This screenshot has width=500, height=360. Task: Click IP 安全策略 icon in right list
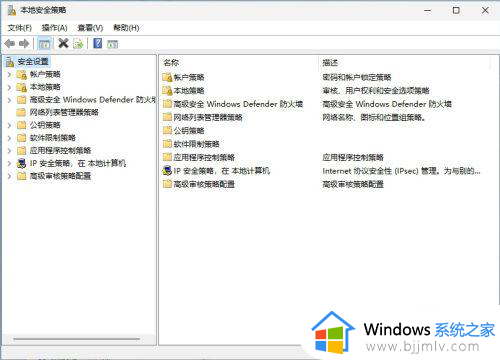(167, 171)
